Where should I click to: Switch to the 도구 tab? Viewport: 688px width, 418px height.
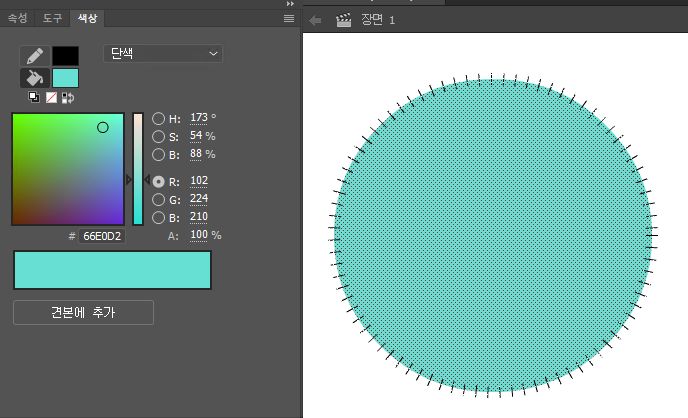click(x=52, y=18)
